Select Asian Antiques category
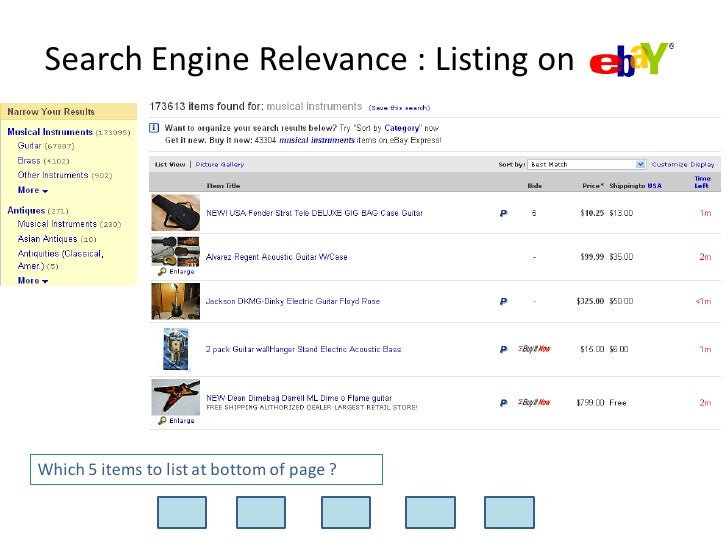Screen dimensions: 728x546 point(47,239)
